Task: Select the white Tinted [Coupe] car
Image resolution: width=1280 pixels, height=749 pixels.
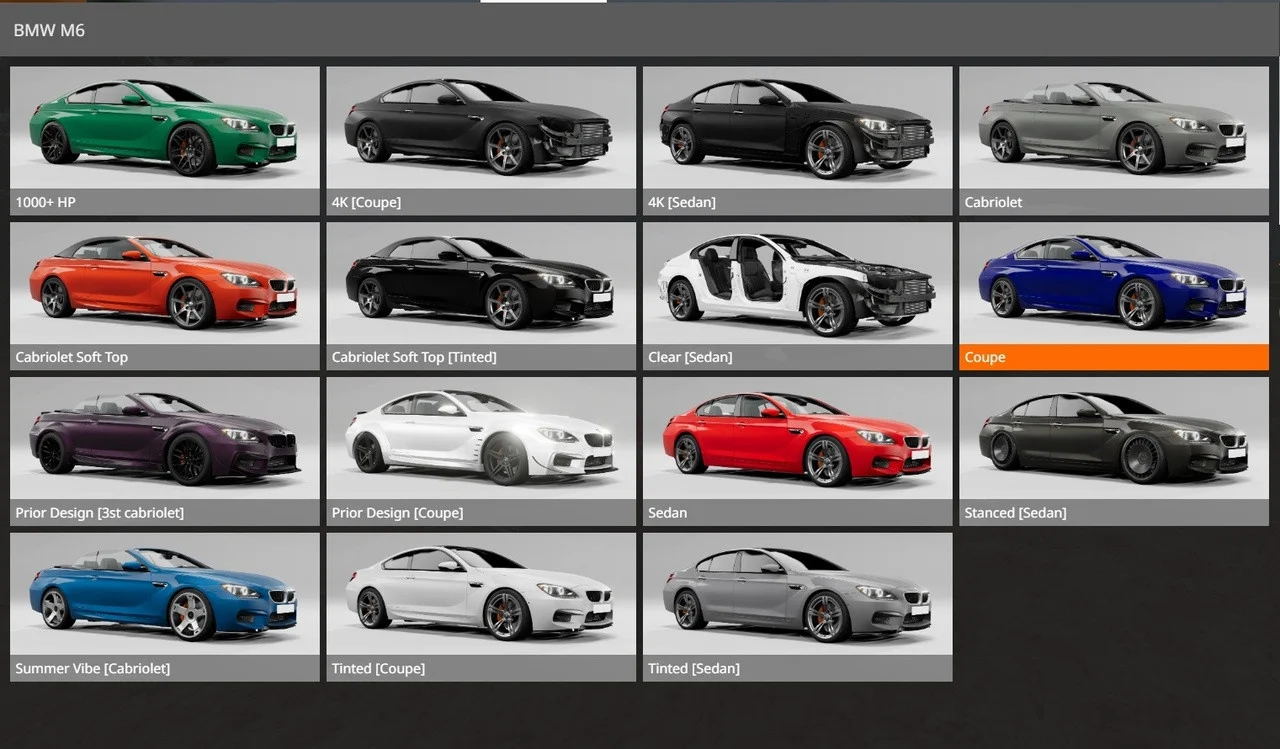Action: [x=481, y=593]
